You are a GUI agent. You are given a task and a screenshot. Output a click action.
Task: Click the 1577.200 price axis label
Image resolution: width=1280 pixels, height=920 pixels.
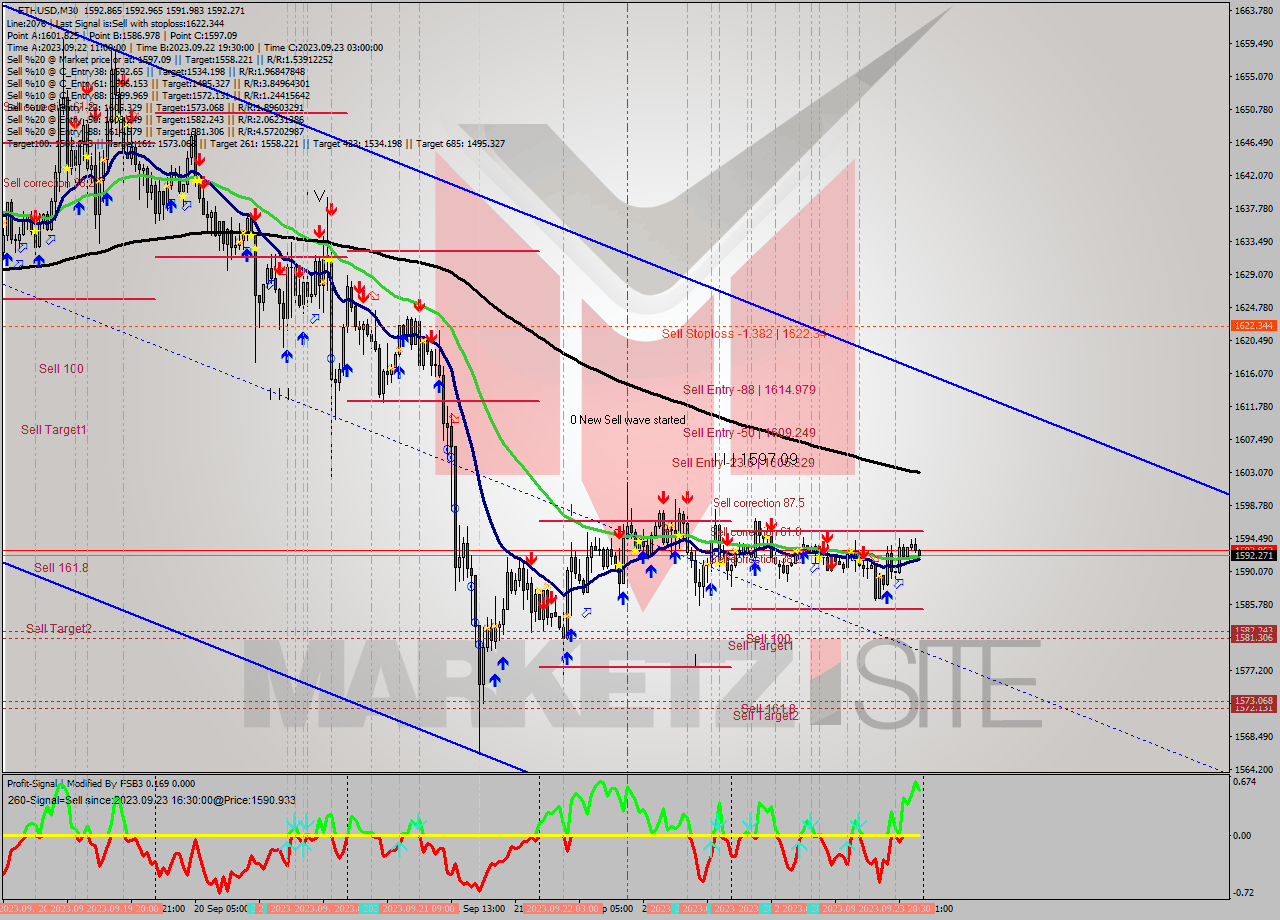[1253, 671]
